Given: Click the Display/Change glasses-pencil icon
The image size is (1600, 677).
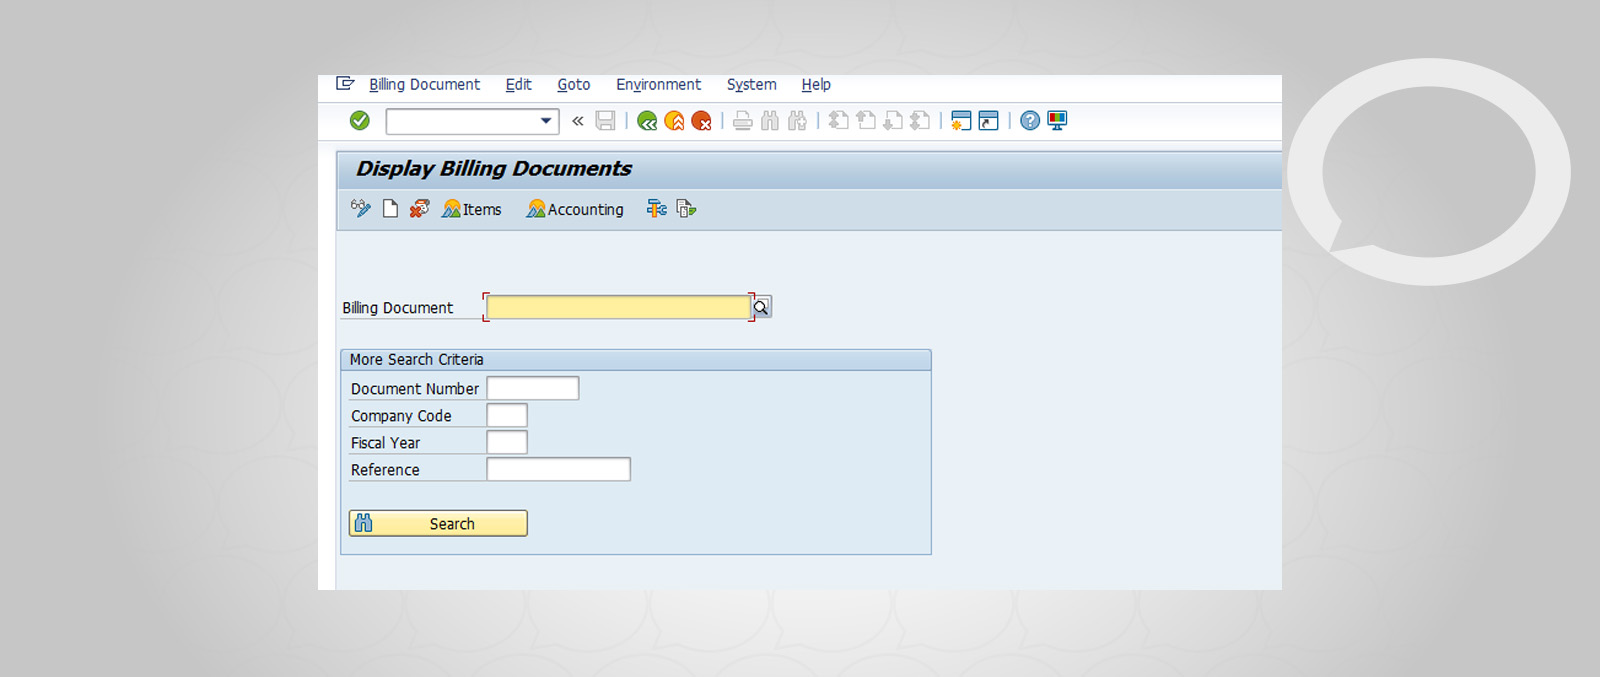Looking at the screenshot, I should click(361, 208).
